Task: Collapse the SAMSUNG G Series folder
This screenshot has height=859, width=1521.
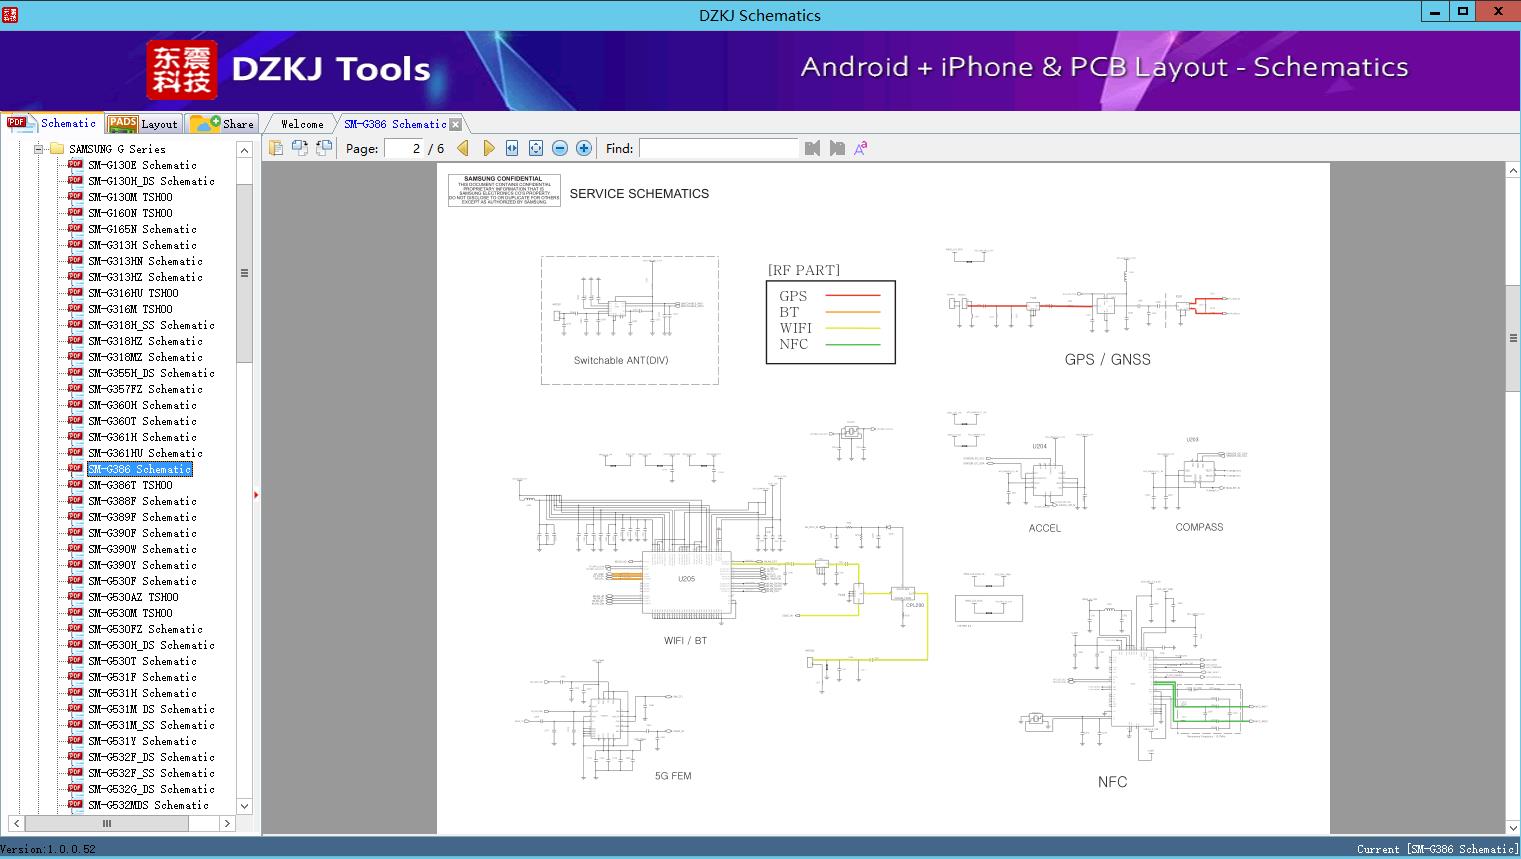Action: coord(39,149)
